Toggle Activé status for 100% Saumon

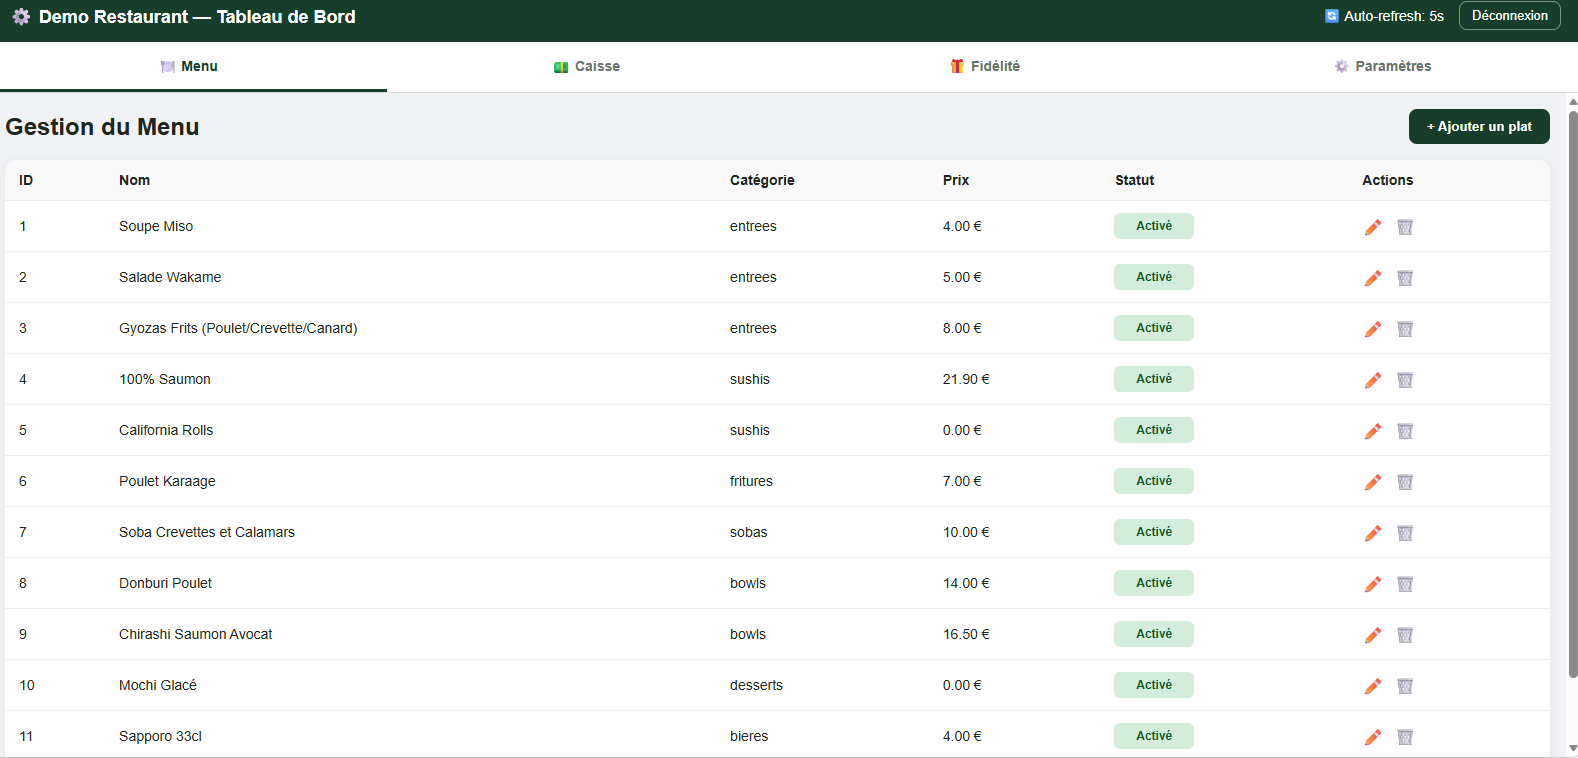tap(1154, 379)
